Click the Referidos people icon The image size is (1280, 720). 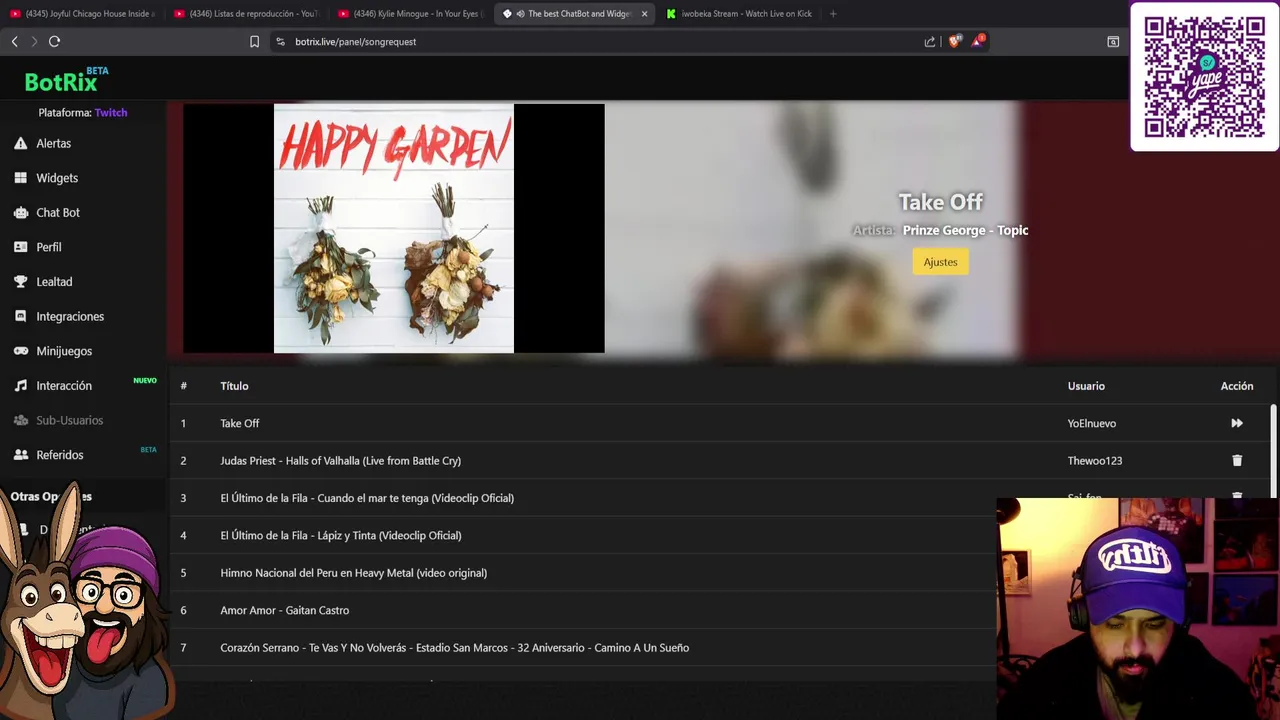(20, 455)
